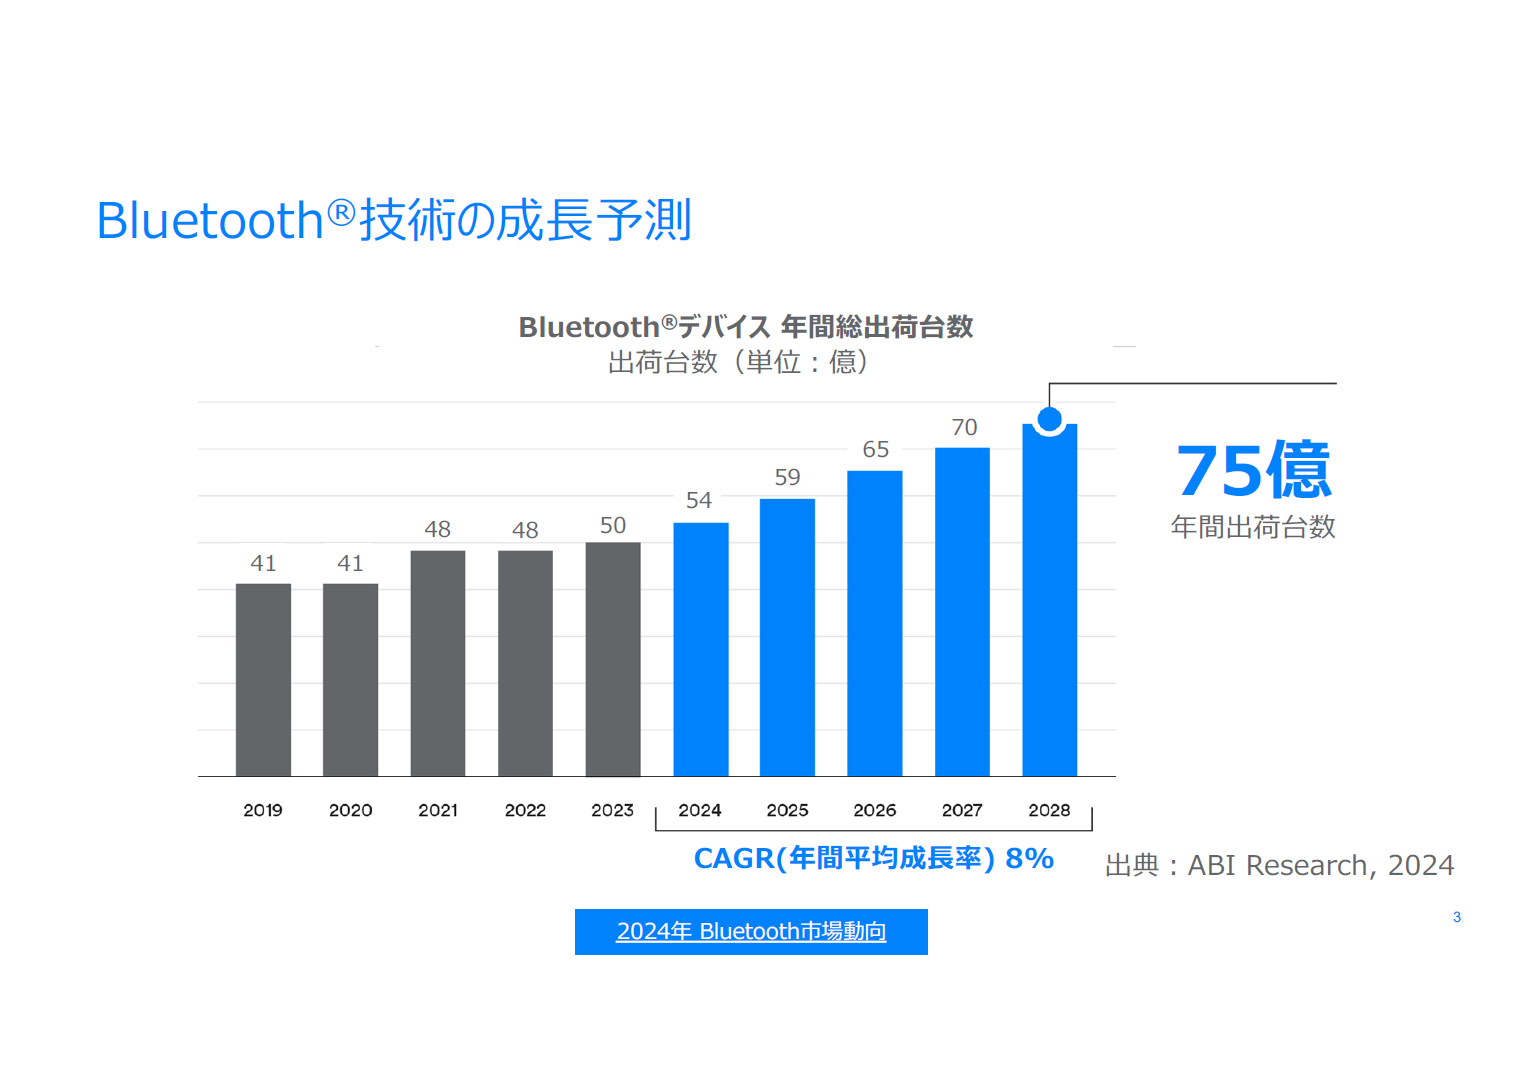Select the chart title Bluetooth®デバイス 年間総出荷台数

746,327
